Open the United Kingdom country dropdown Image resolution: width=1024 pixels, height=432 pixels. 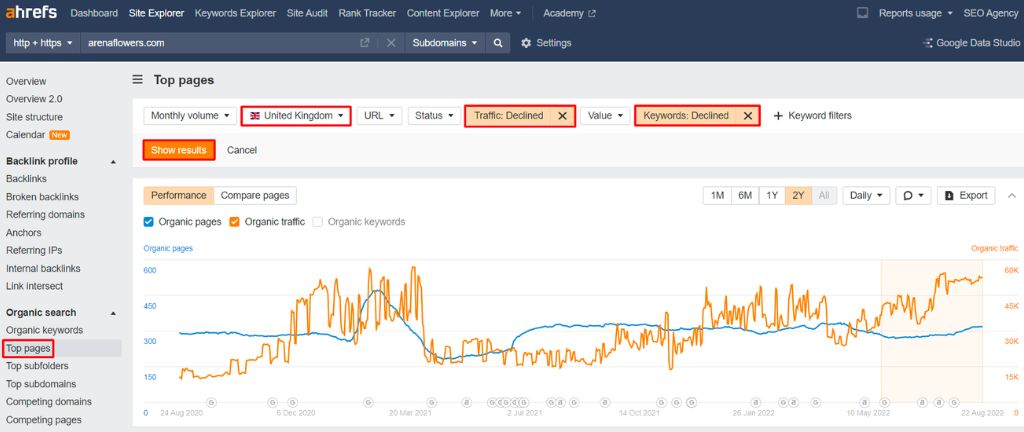(x=296, y=116)
